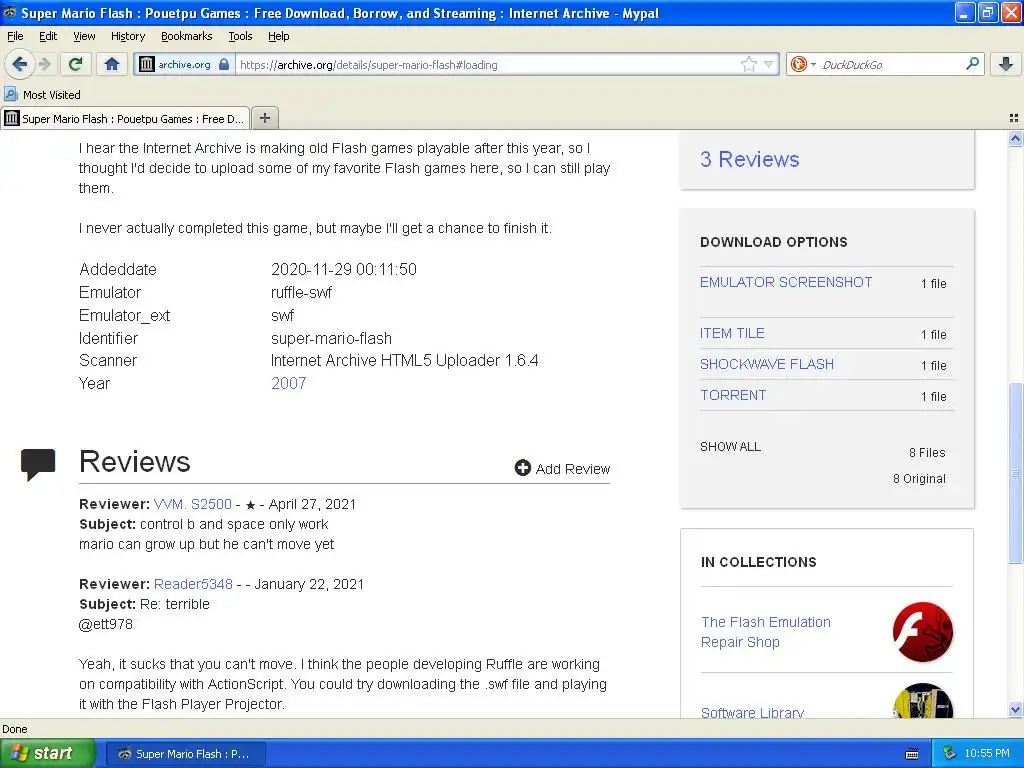Click the IN COLLECTIONS heading
This screenshot has height=768, width=1024.
pos(758,562)
